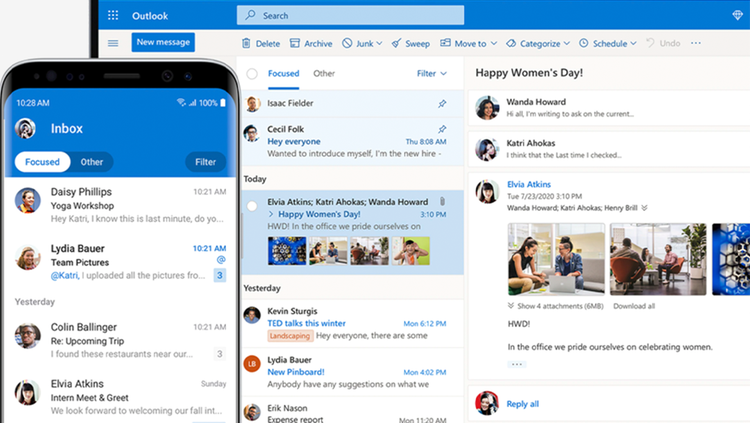Open Wanda Howard collapsed message in thread
This screenshot has height=423, width=750.
pyautogui.click(x=609, y=108)
